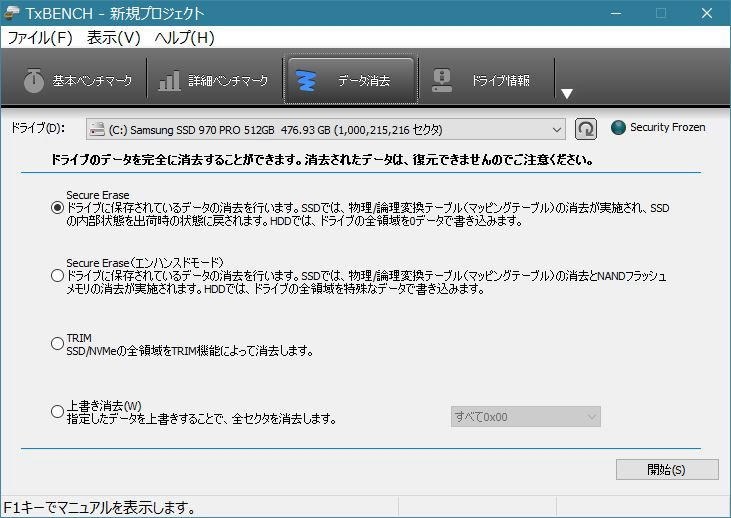Image resolution: width=731 pixels, height=518 pixels.
Task: Select Secure Erase (エンハンスドモード) option
Action: [57, 276]
